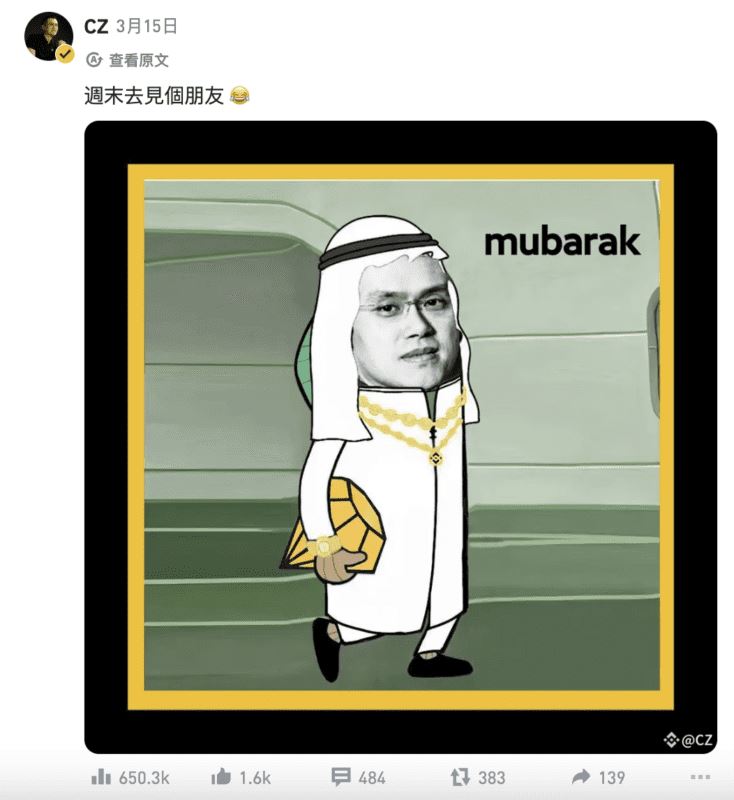This screenshot has height=800, width=734.
Task: Open the mubarak meme image
Action: pos(400,437)
